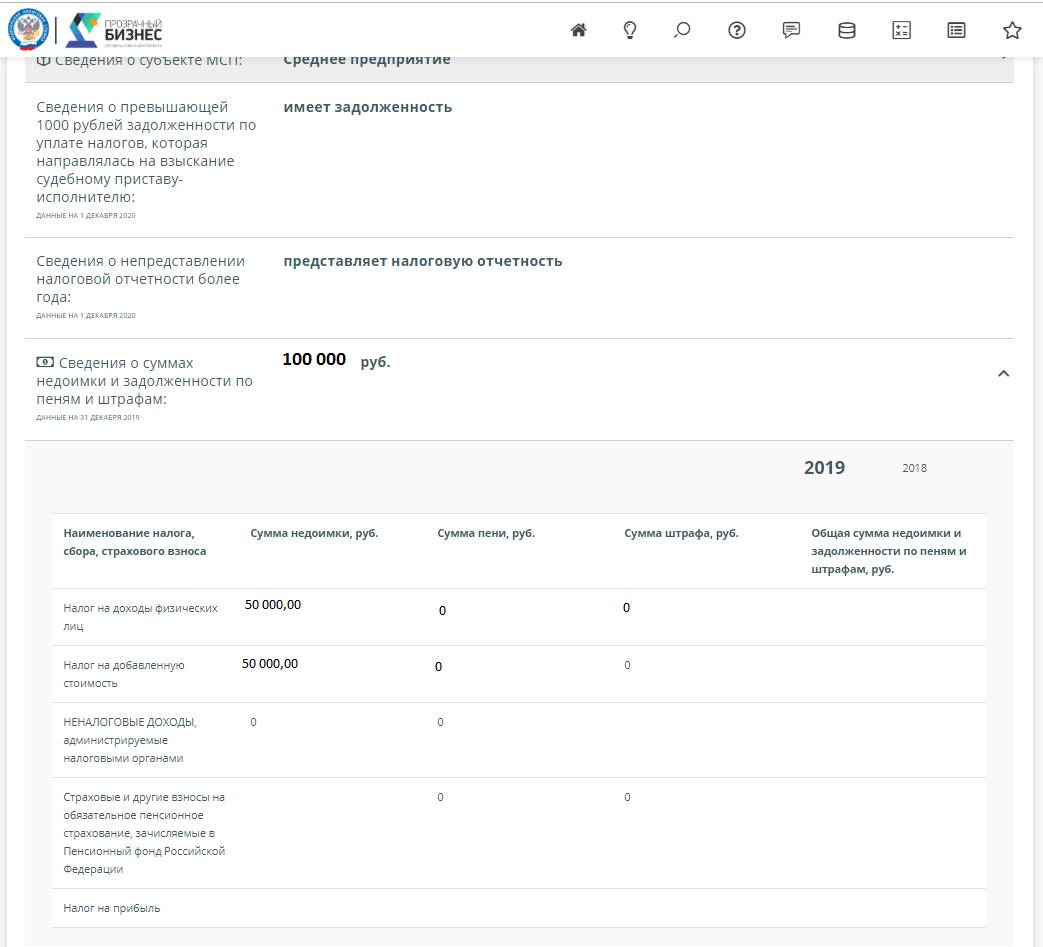Click пени 0 in НЕНАЛОГОВЫЕ ДОХОДЫ row
This screenshot has height=947, width=1043.
click(440, 722)
